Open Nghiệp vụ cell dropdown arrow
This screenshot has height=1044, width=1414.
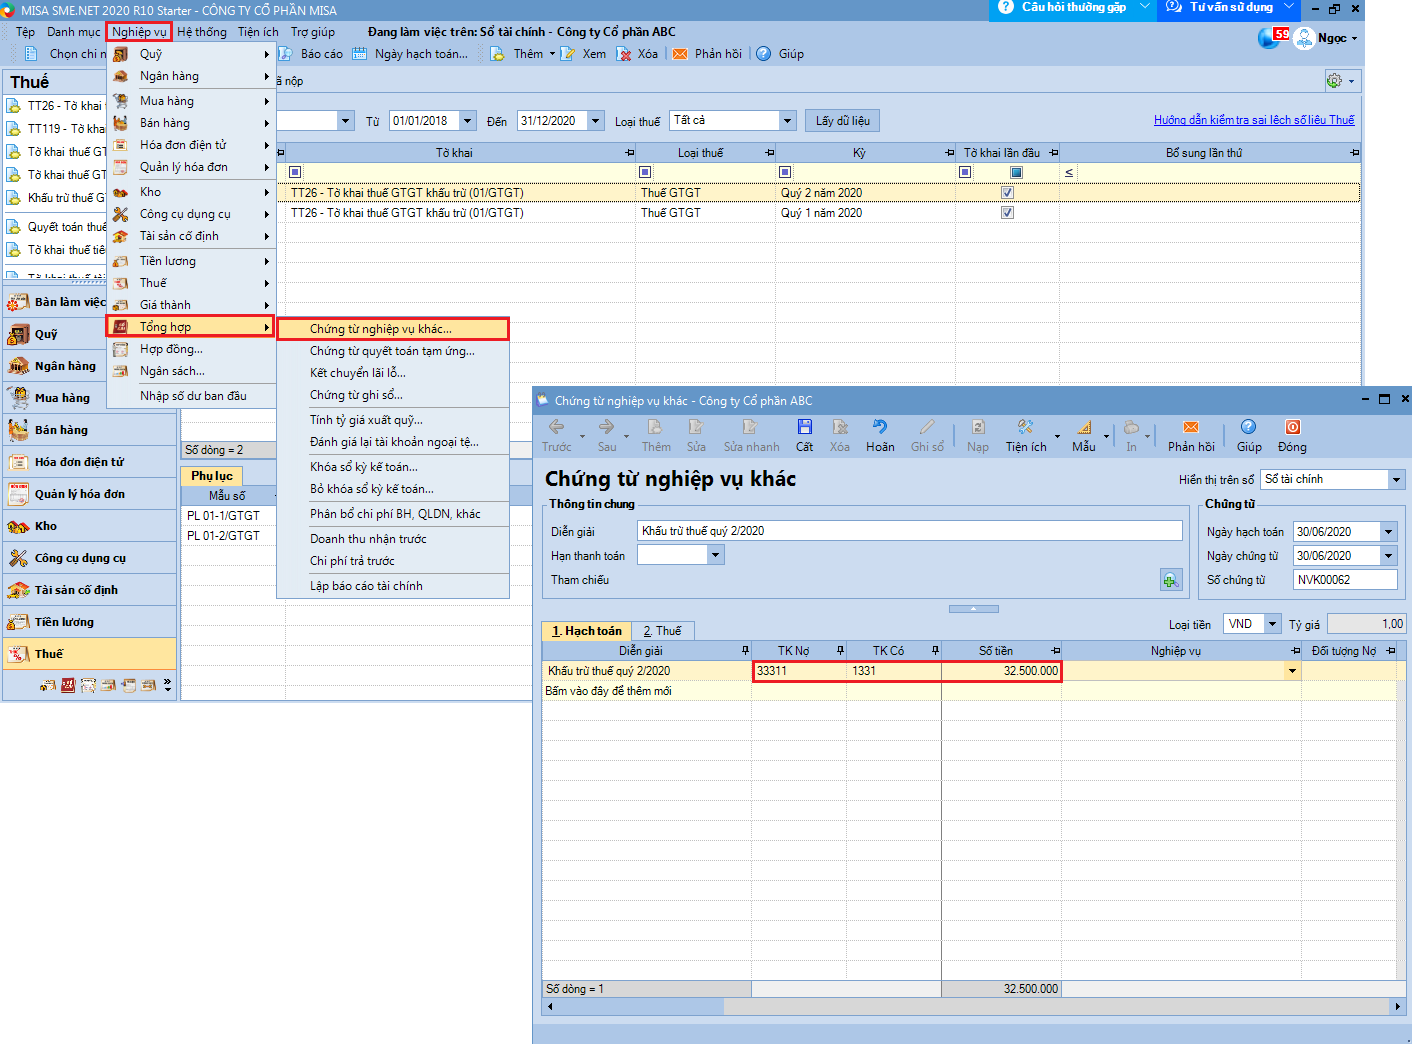[1293, 671]
